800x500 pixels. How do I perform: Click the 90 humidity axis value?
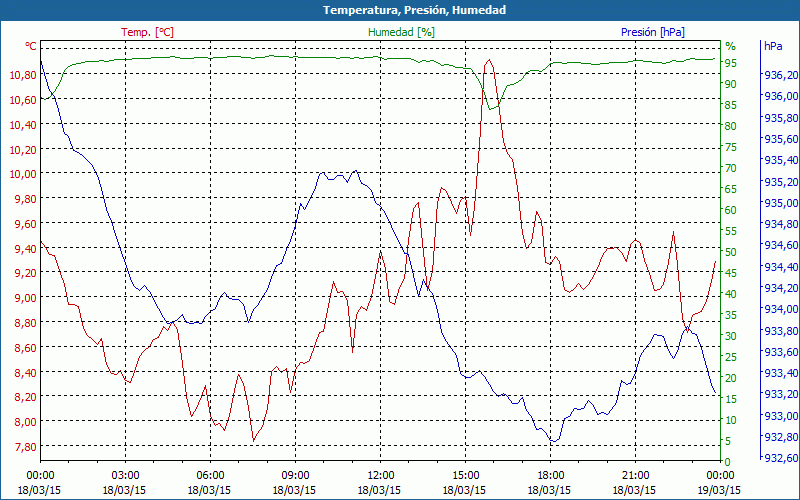coord(731,84)
